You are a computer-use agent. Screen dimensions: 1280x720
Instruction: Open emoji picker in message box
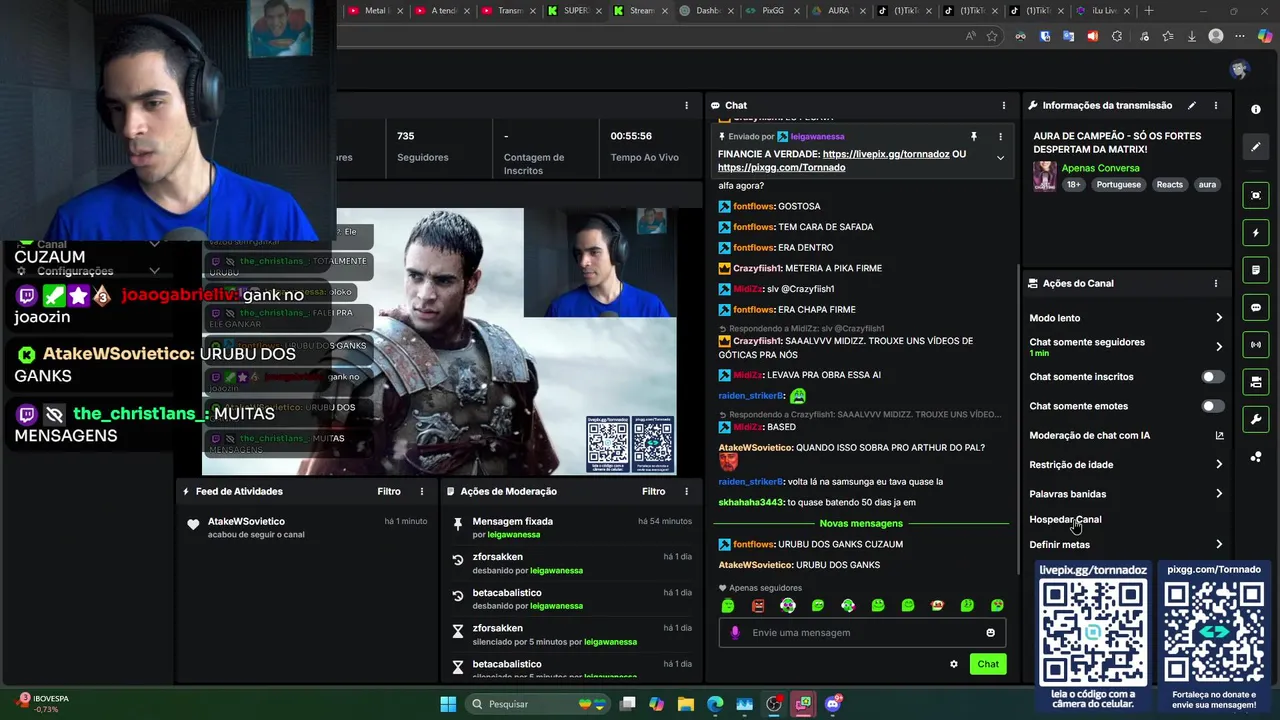(x=991, y=633)
